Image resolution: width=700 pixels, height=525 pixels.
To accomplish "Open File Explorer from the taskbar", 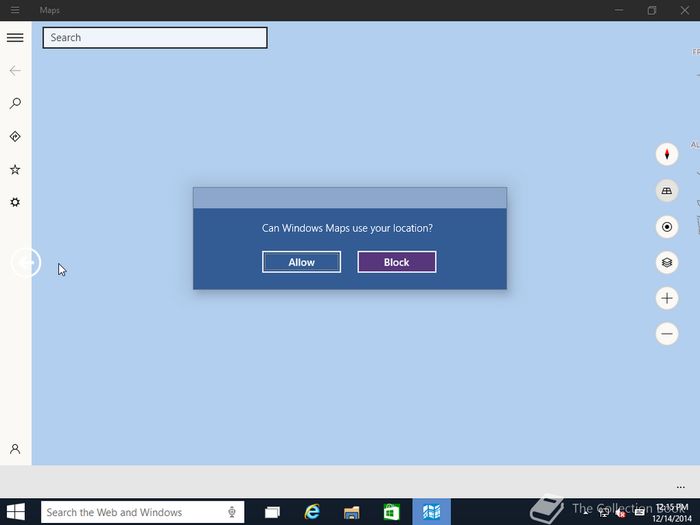I will tap(352, 512).
